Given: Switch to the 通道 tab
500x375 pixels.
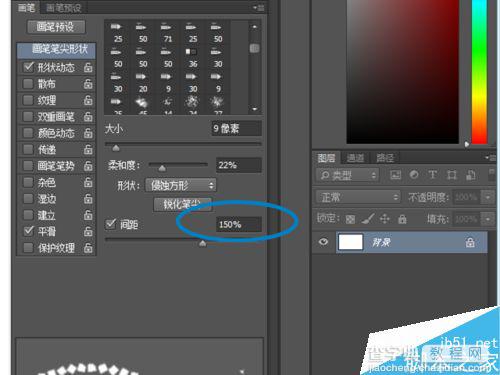Looking at the screenshot, I should [355, 158].
